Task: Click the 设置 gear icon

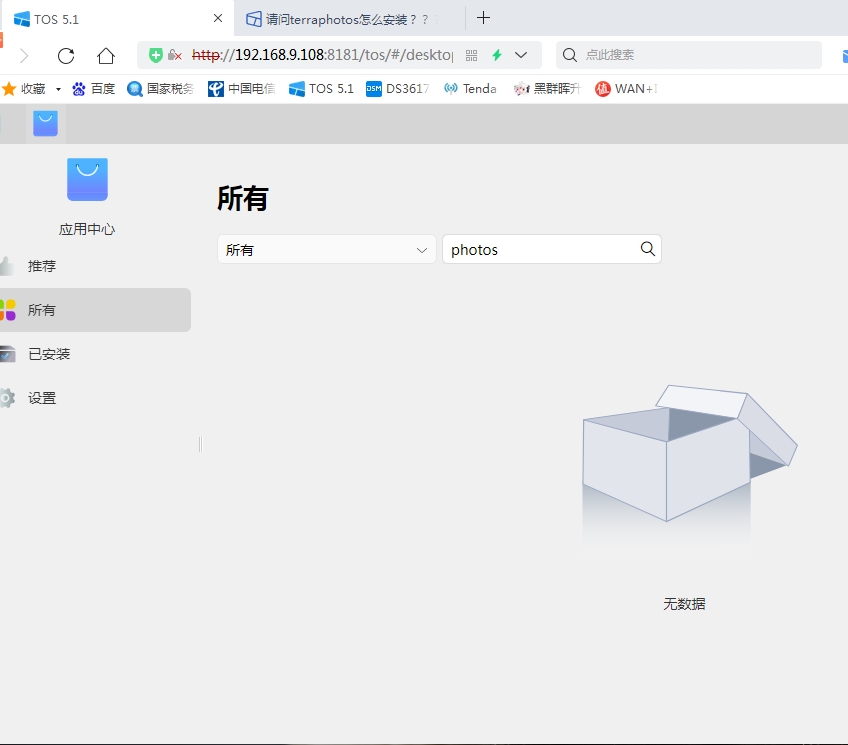Action: click(x=7, y=398)
